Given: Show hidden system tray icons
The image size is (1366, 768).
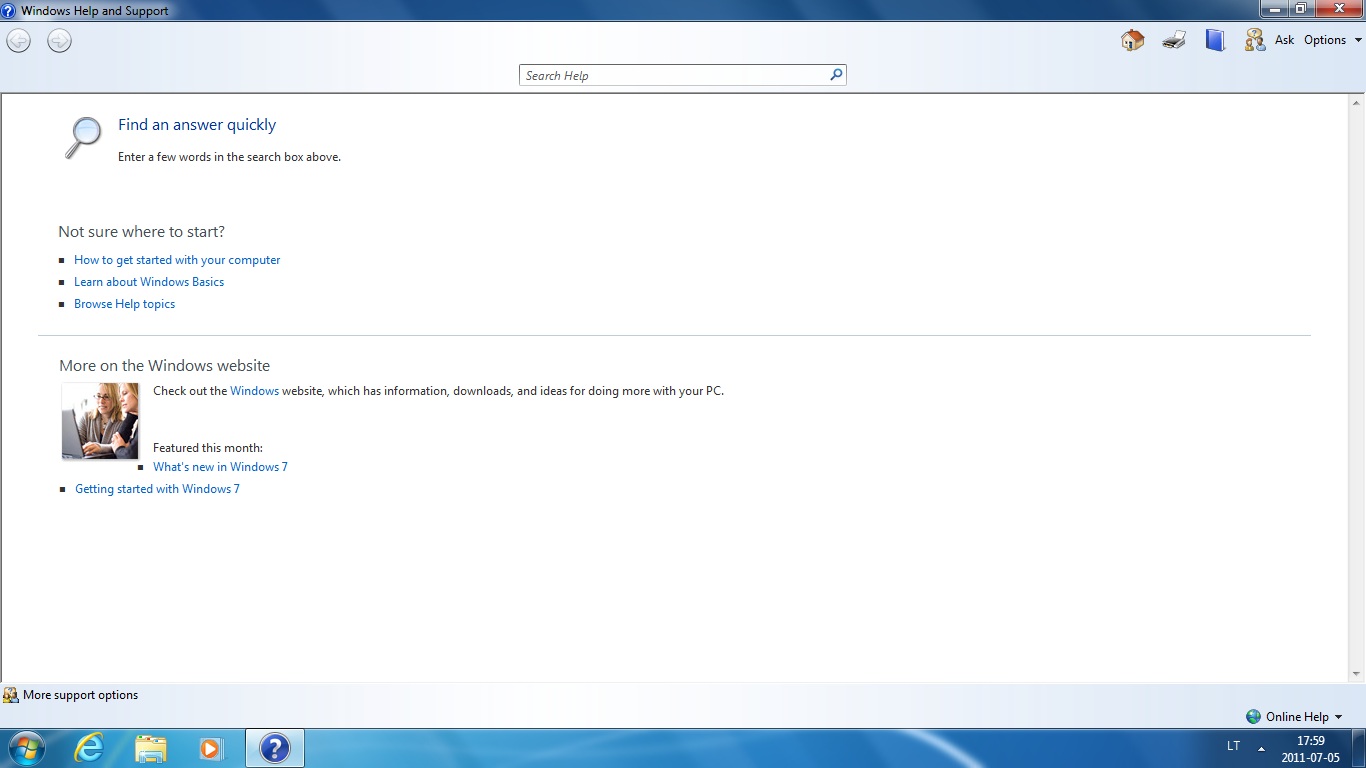Looking at the screenshot, I should (x=1261, y=748).
